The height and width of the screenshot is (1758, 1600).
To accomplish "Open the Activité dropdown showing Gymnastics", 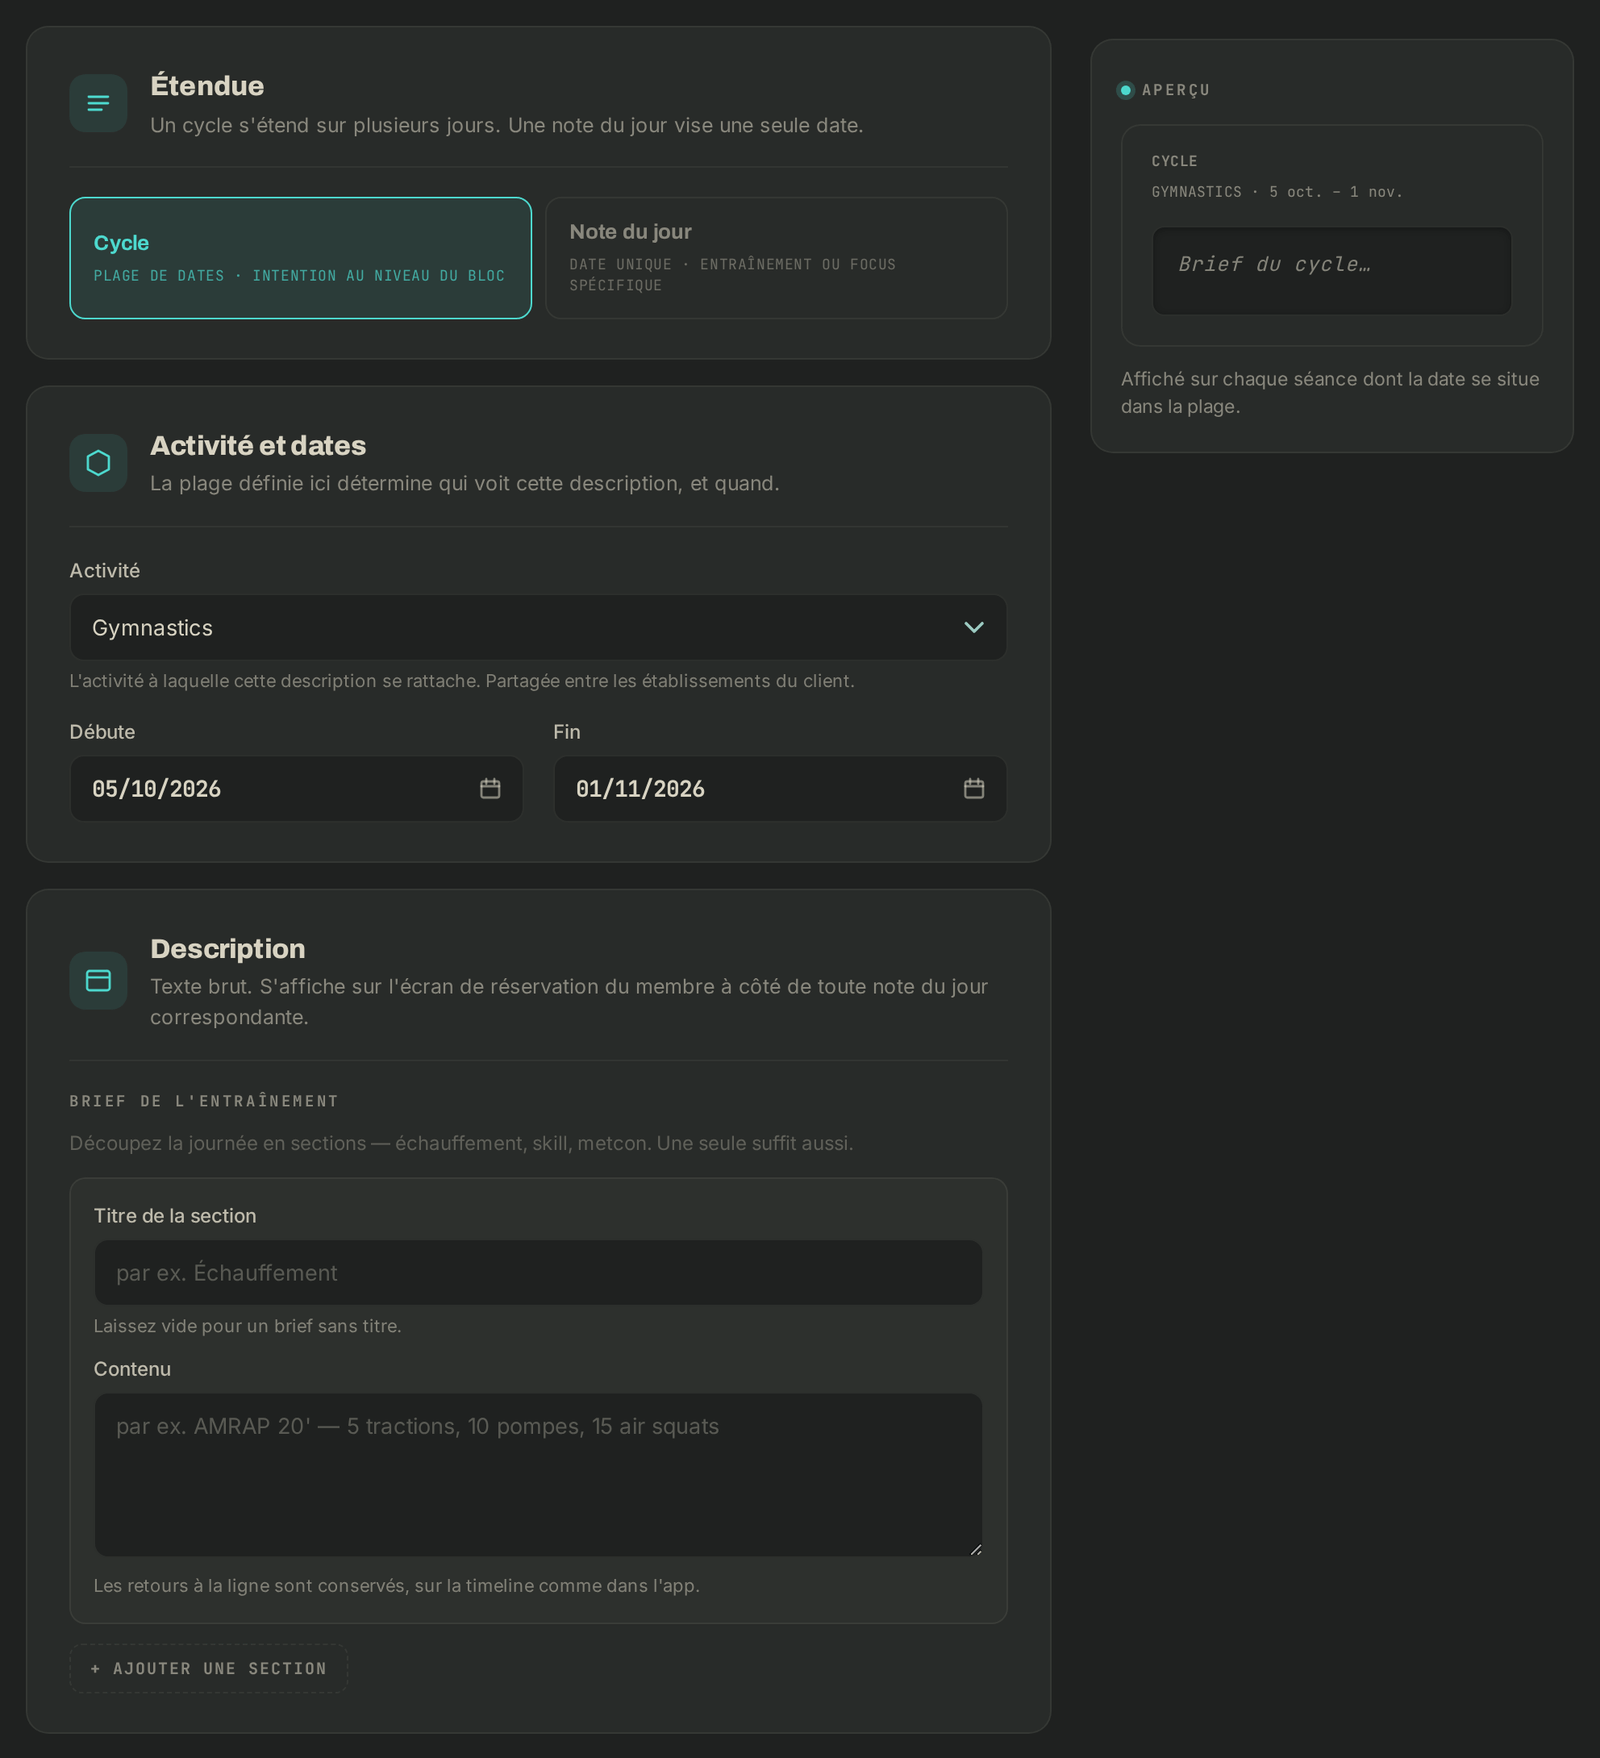I will (538, 628).
